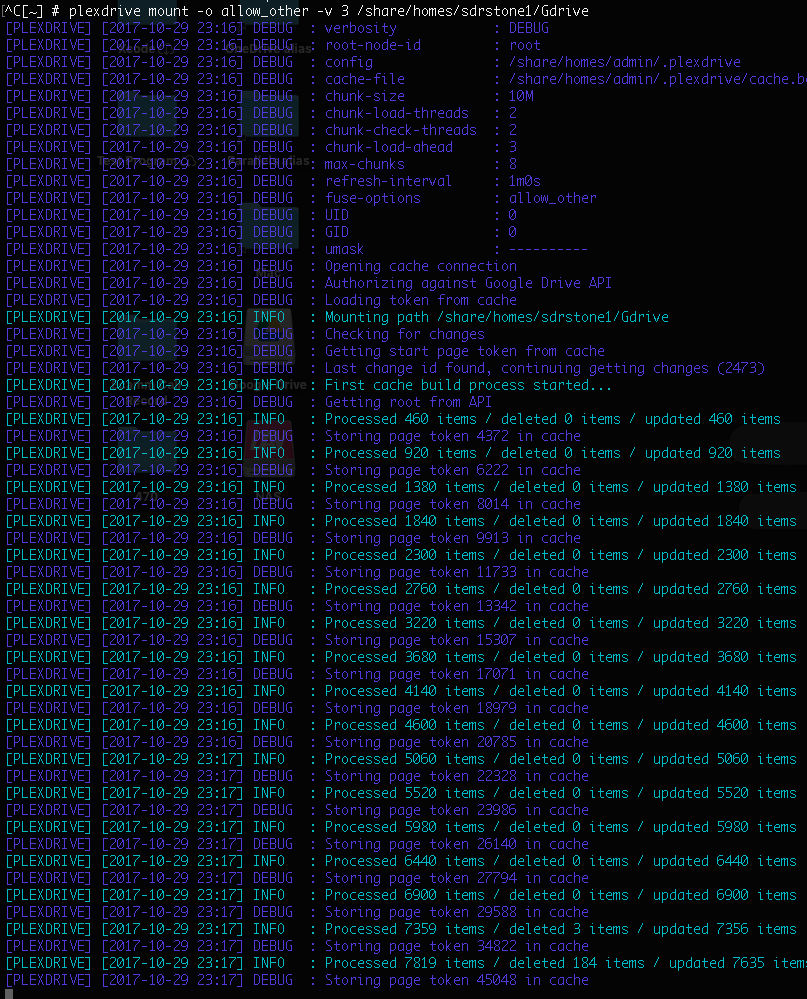Click the 'Mounting path' INFO line
Viewport: 807px width, 999px height.
tap(496, 317)
